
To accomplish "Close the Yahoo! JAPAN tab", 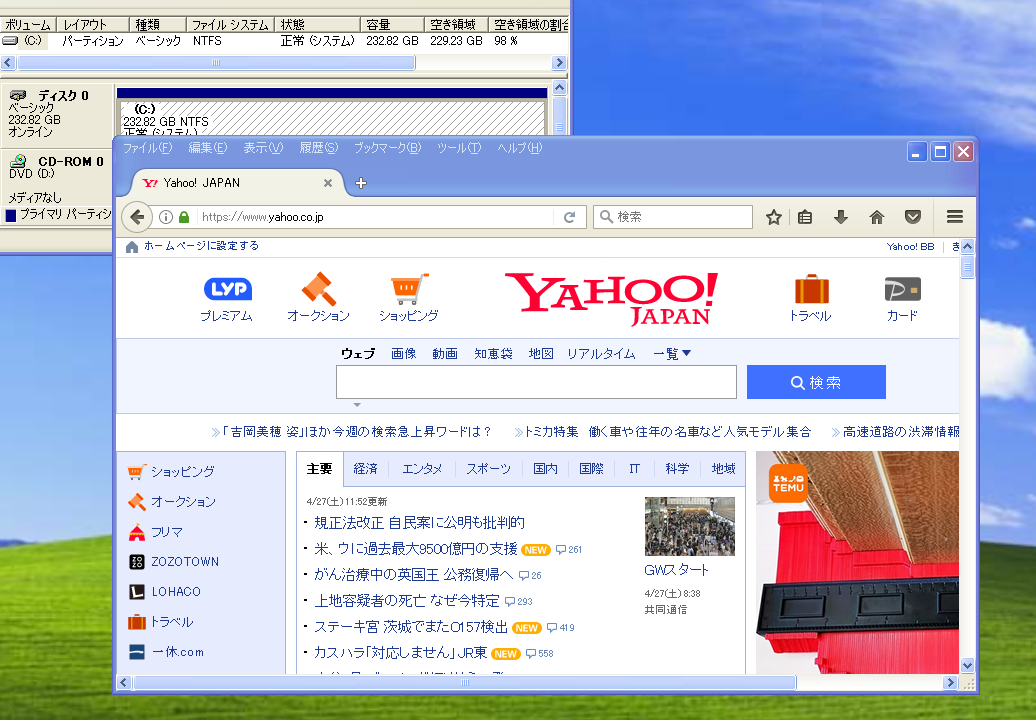I will (328, 183).
